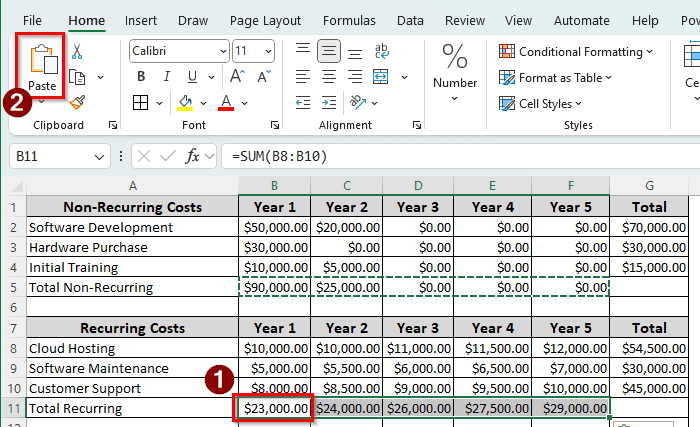This screenshot has height=427, width=700.
Task: Select column G header
Action: (649, 186)
